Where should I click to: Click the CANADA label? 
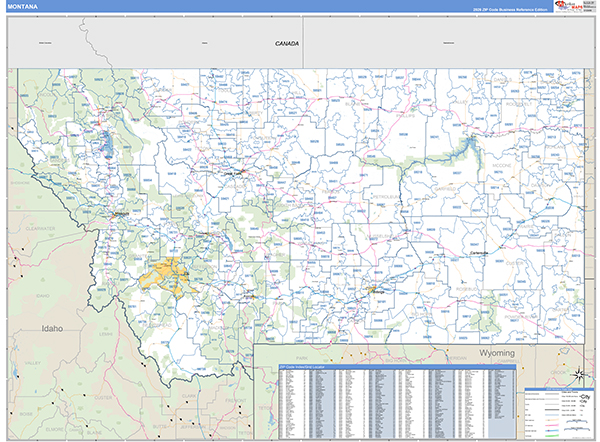pyautogui.click(x=288, y=44)
